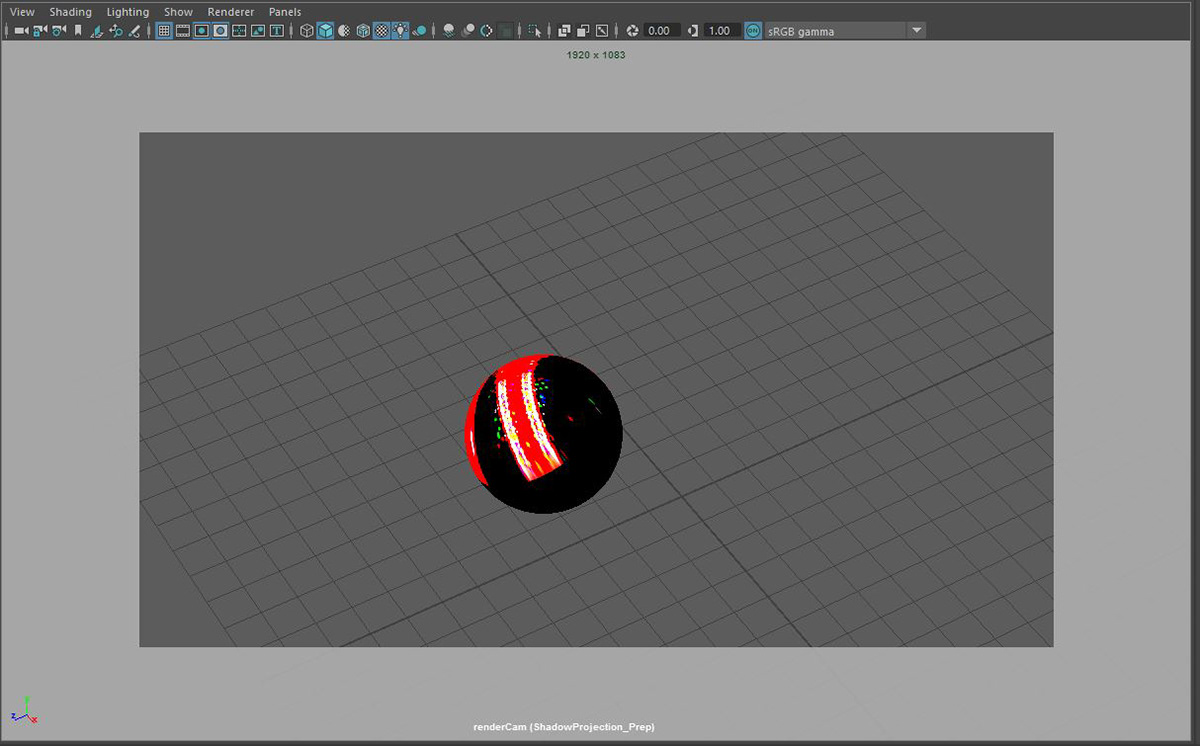
Task: Toggle the Field Chart icon
Action: [239, 31]
